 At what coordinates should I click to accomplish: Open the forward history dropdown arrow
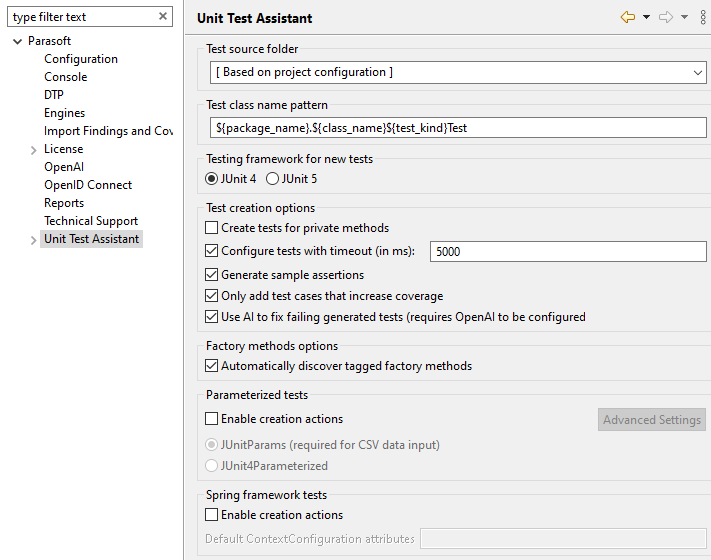684,17
